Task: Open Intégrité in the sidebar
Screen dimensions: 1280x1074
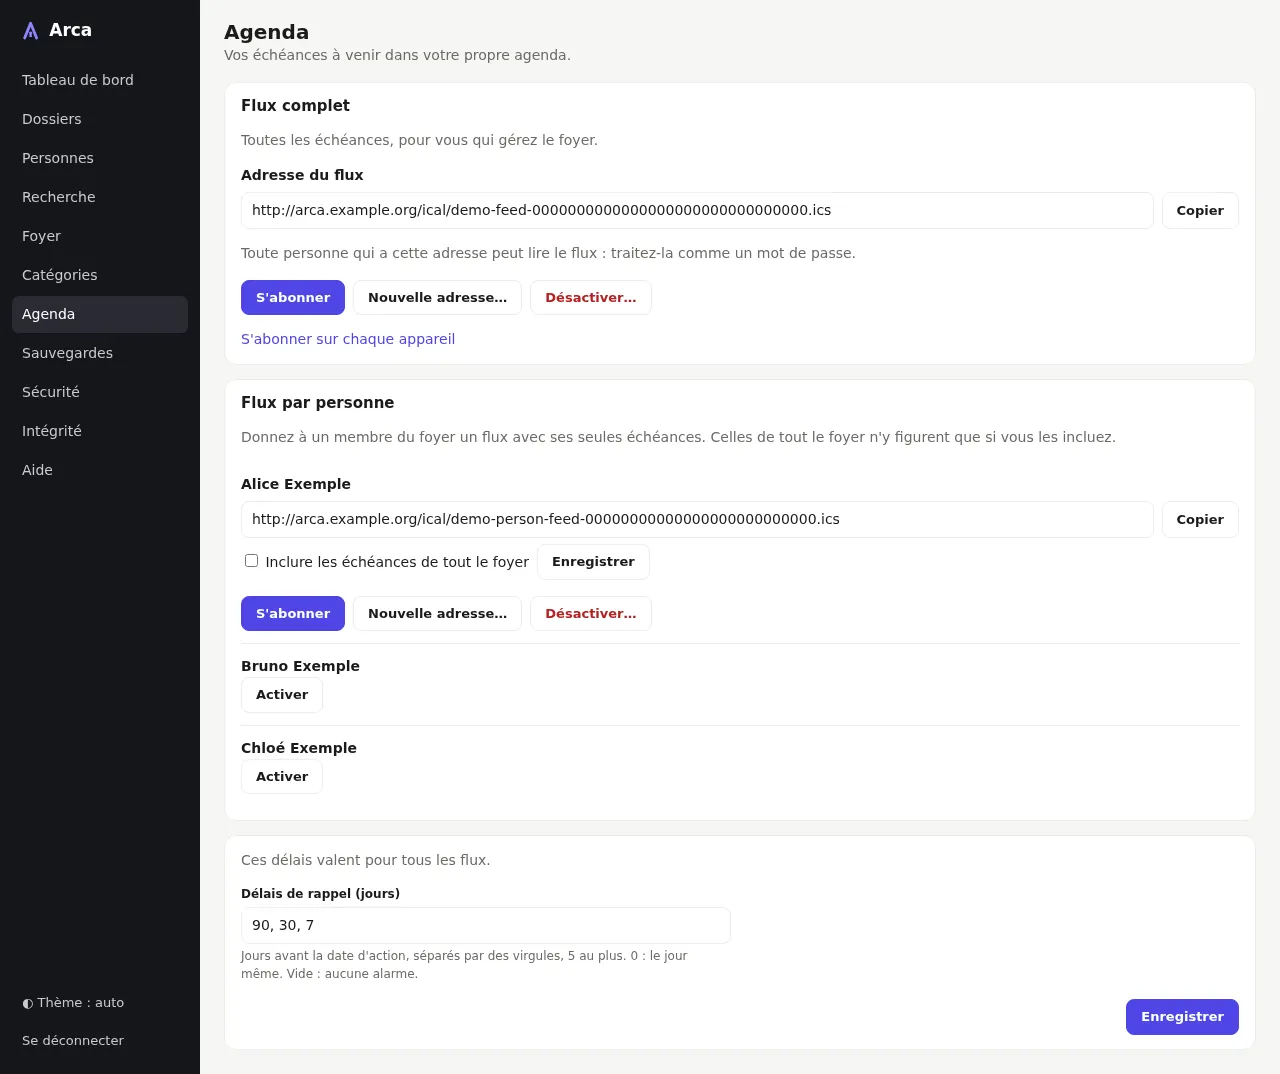Action: (100, 431)
